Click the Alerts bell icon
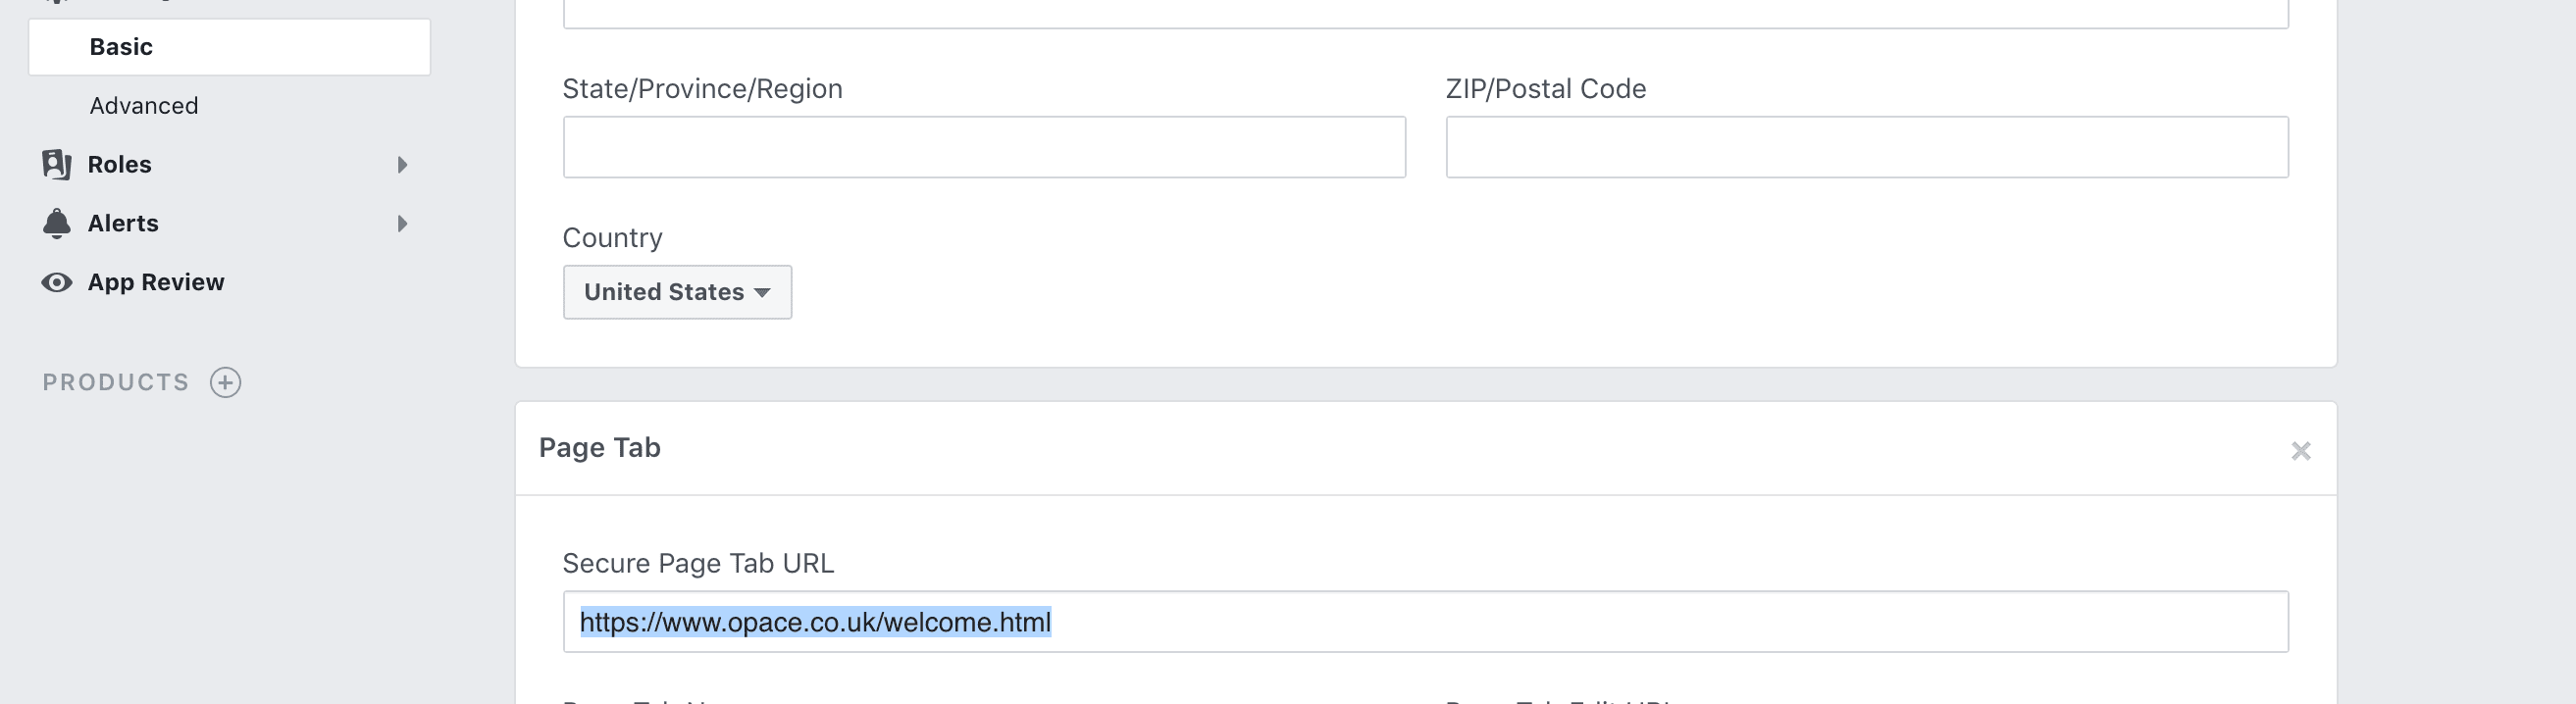This screenshot has height=704, width=2576. click(x=57, y=223)
